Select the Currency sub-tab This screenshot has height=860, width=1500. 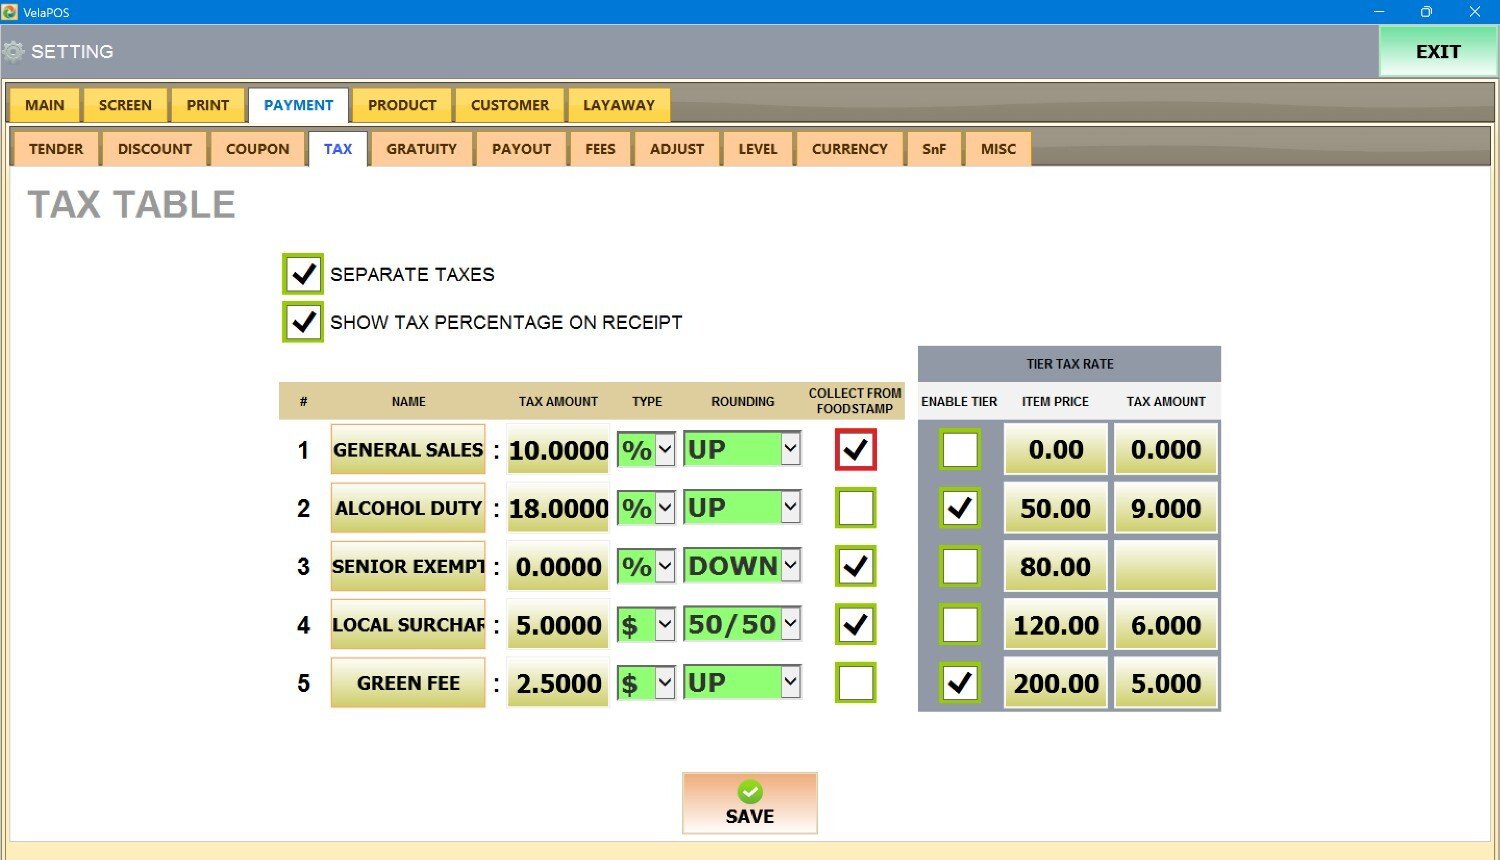(849, 149)
